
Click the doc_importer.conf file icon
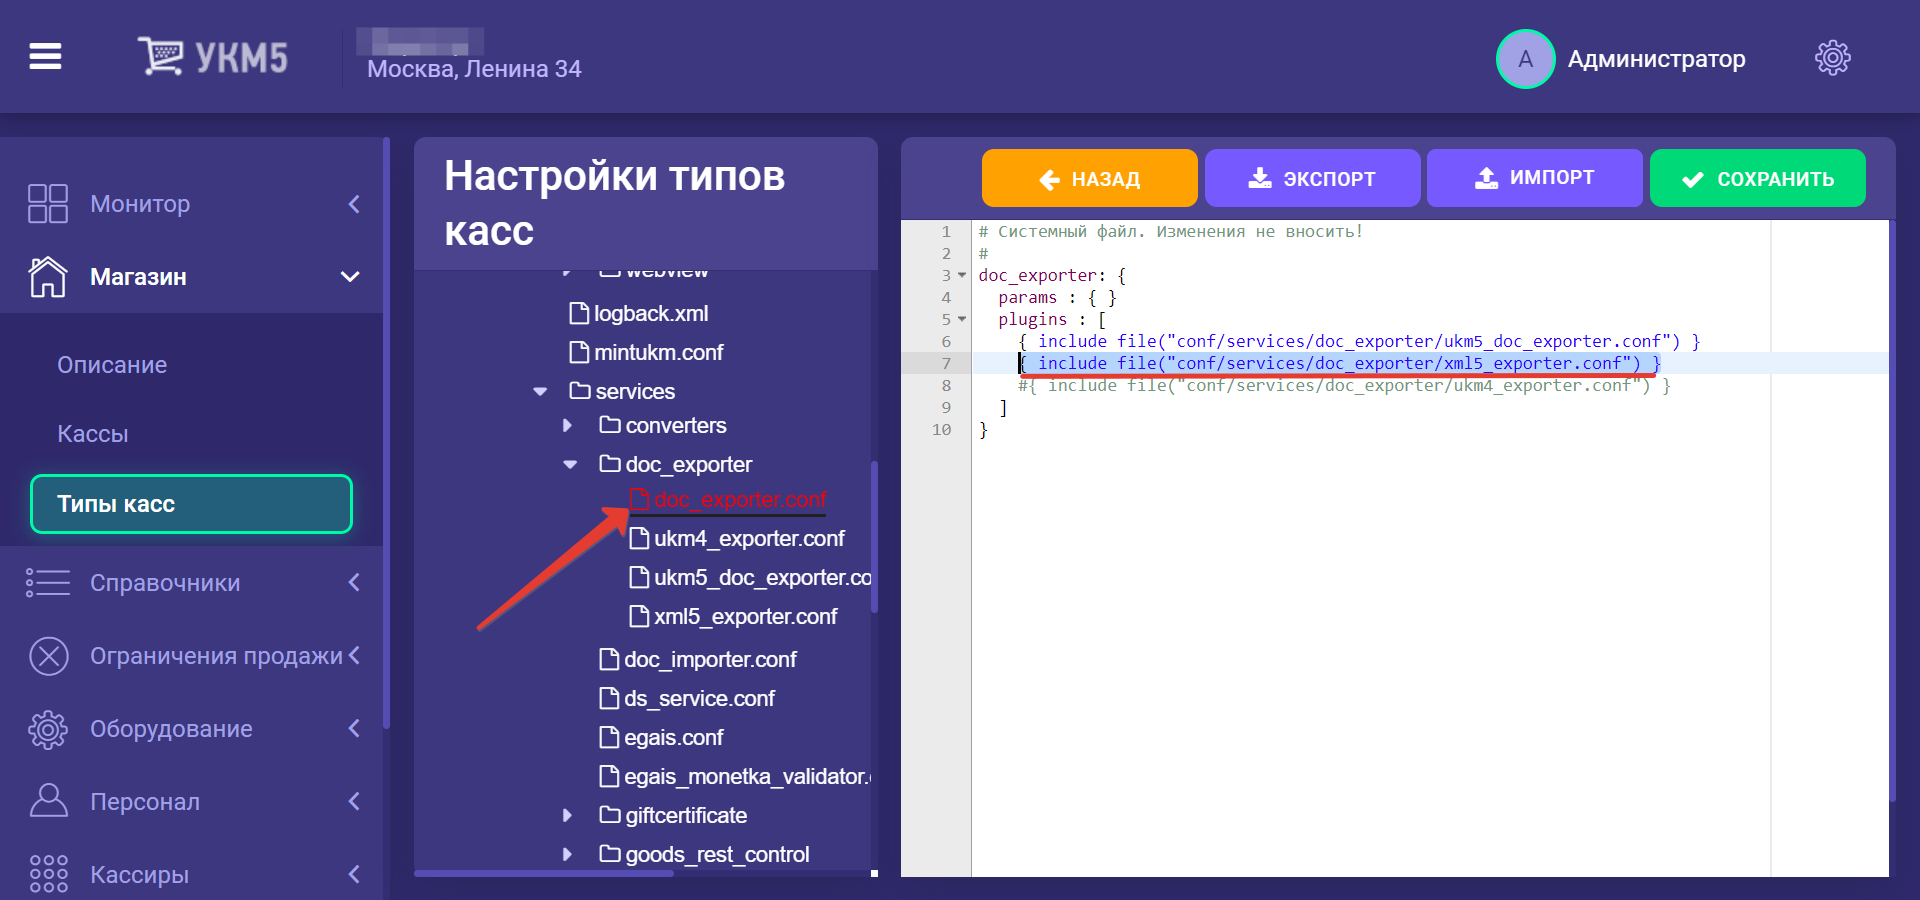pyautogui.click(x=608, y=660)
